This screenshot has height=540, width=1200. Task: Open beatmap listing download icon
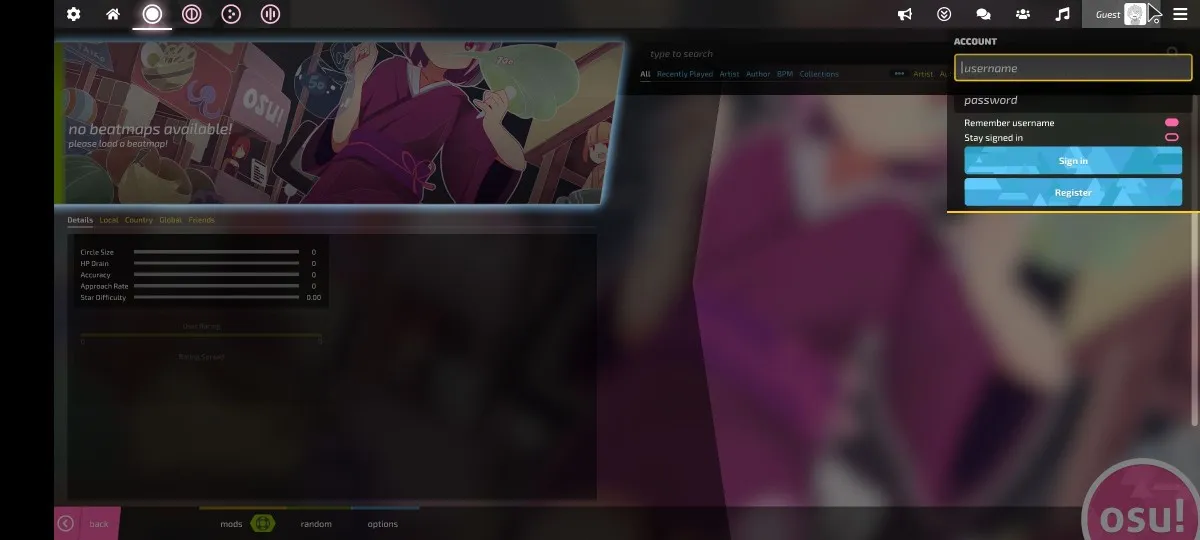pyautogui.click(x=944, y=14)
